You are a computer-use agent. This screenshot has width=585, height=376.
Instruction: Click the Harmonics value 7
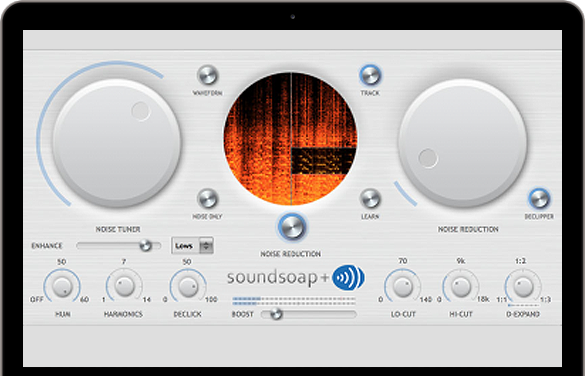[x=124, y=262]
